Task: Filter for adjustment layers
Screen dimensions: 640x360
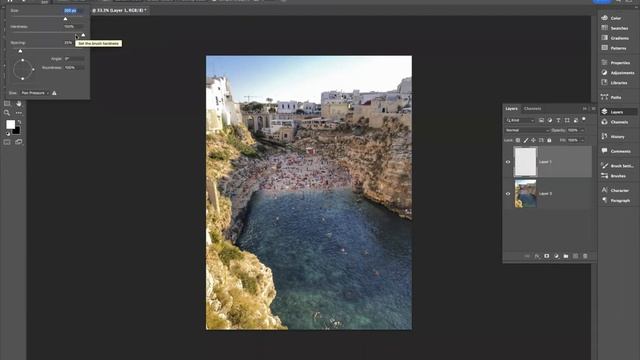Action: click(x=550, y=120)
